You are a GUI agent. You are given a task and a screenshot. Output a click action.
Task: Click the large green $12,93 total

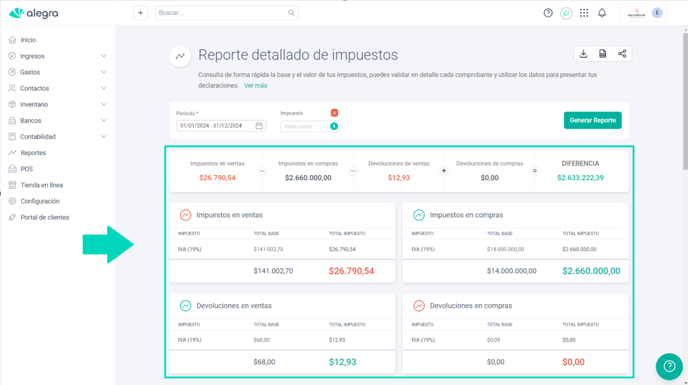(x=342, y=362)
